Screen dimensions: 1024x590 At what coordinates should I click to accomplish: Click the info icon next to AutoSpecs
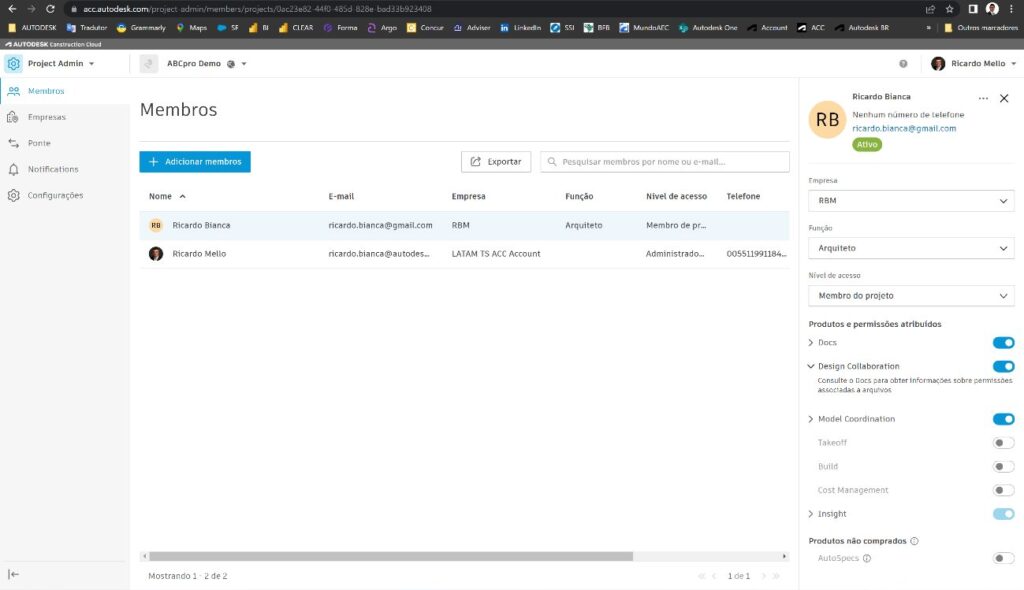[867, 558]
